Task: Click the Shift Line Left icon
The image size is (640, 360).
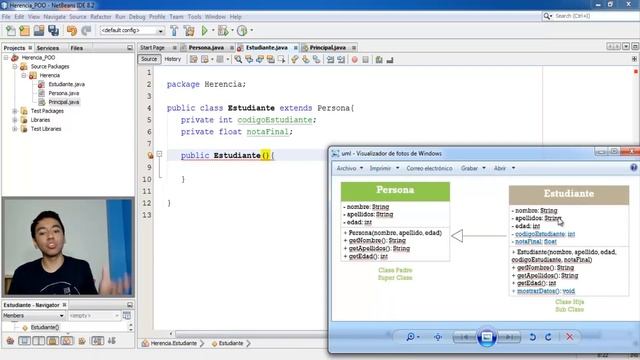Action: click(x=330, y=60)
